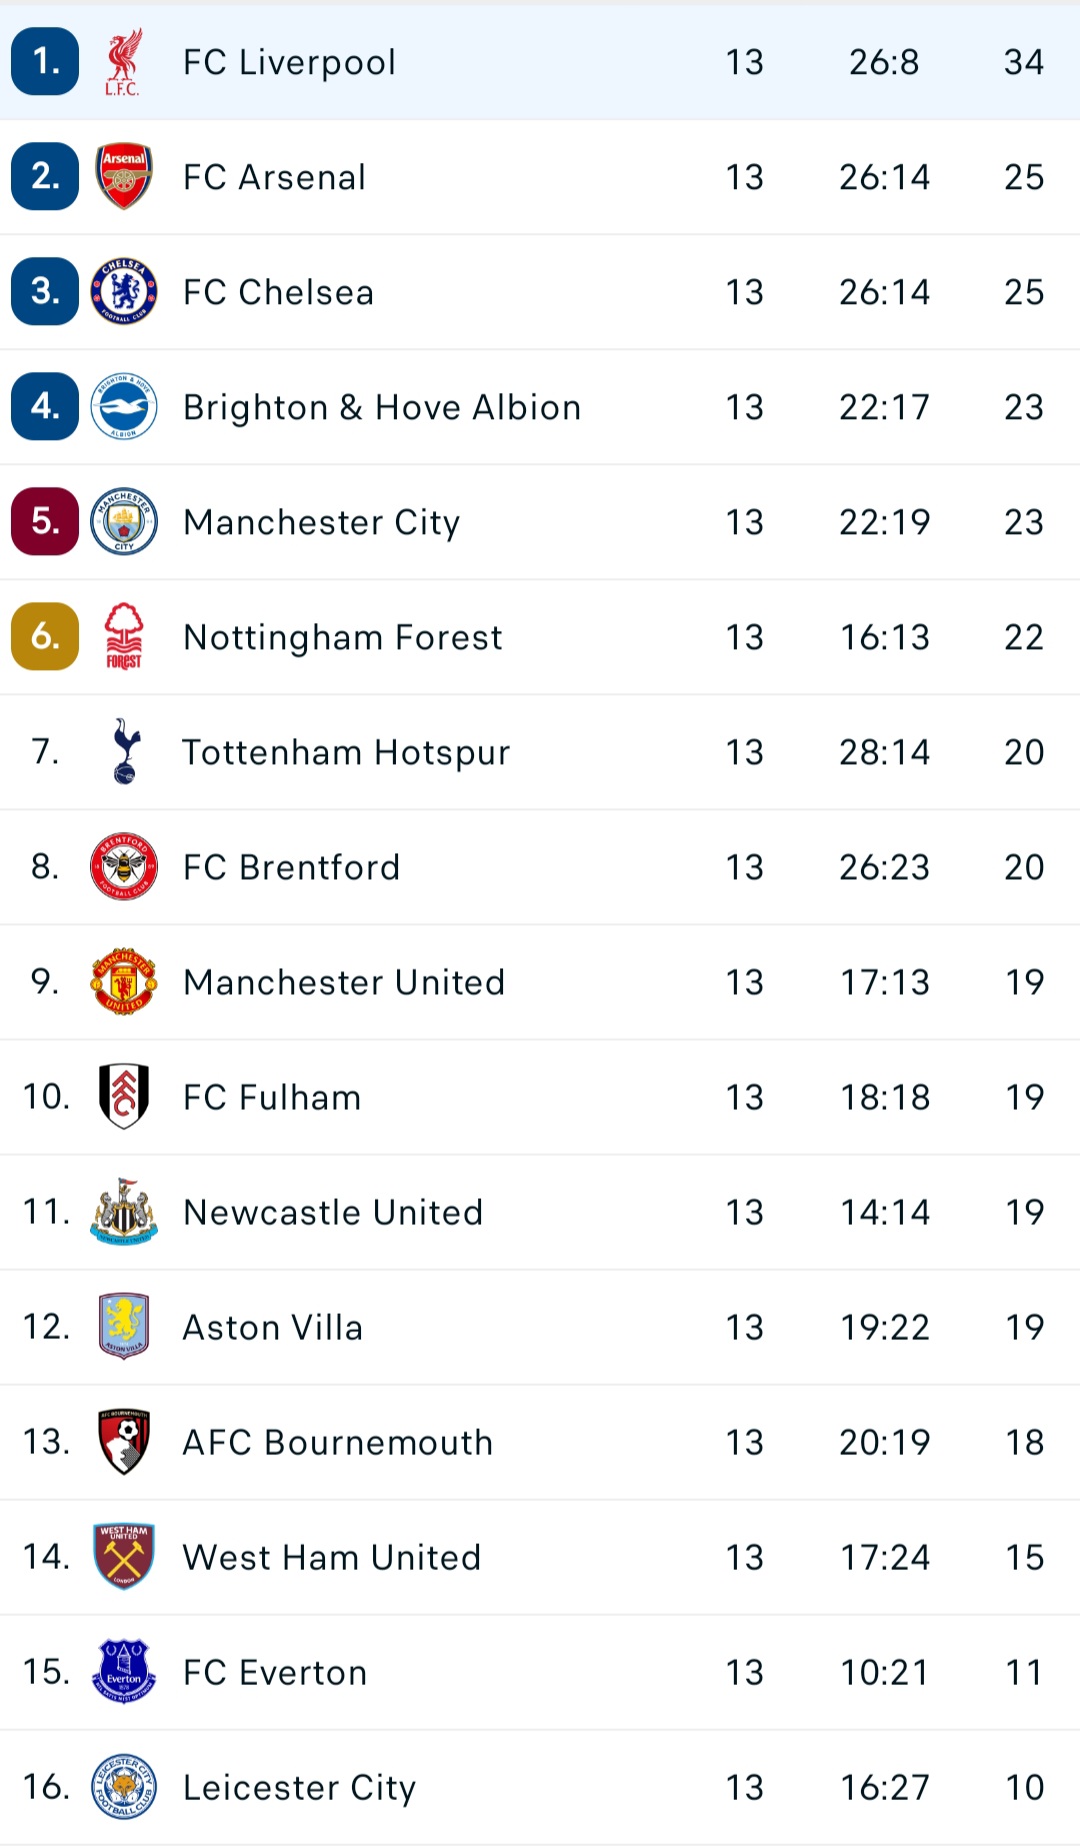Image resolution: width=1080 pixels, height=1848 pixels.
Task: Open Aston Villa team name
Action: (273, 1327)
